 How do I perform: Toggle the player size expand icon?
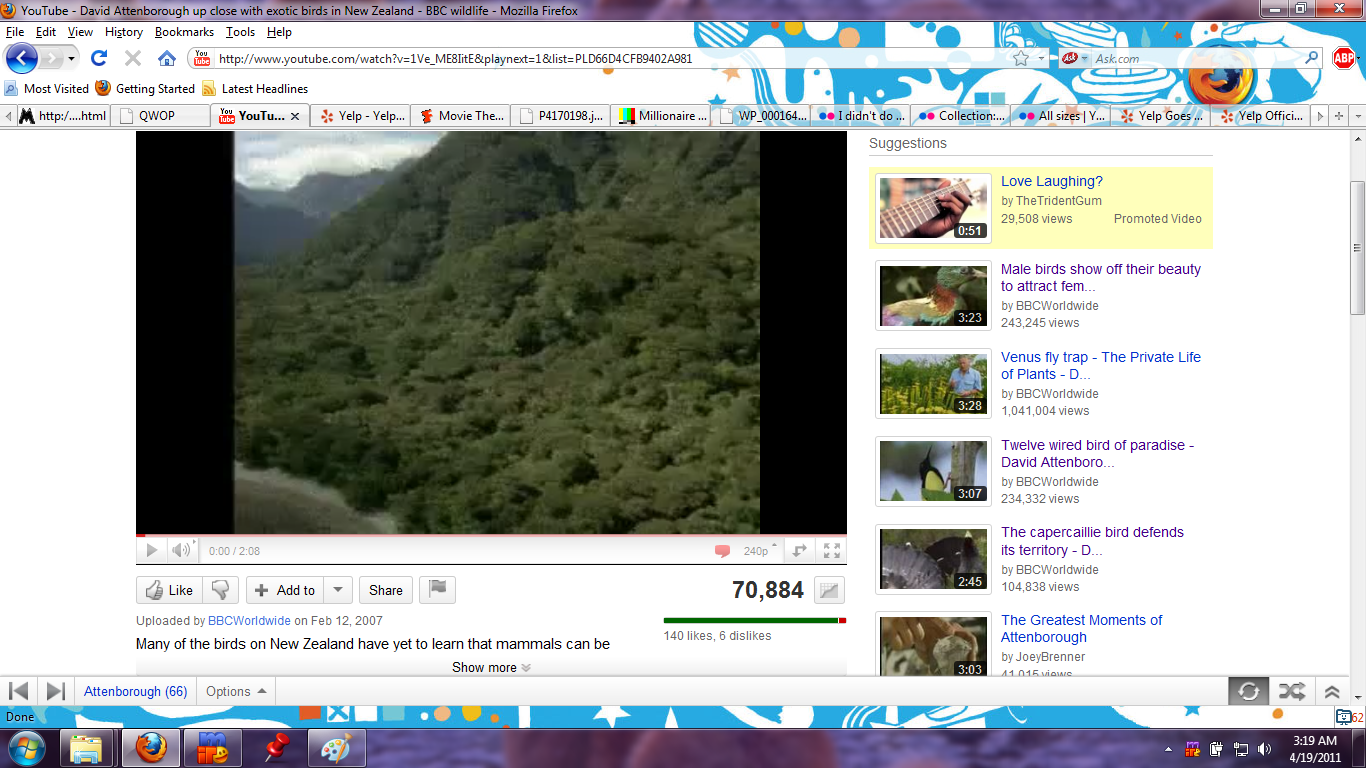(x=800, y=550)
